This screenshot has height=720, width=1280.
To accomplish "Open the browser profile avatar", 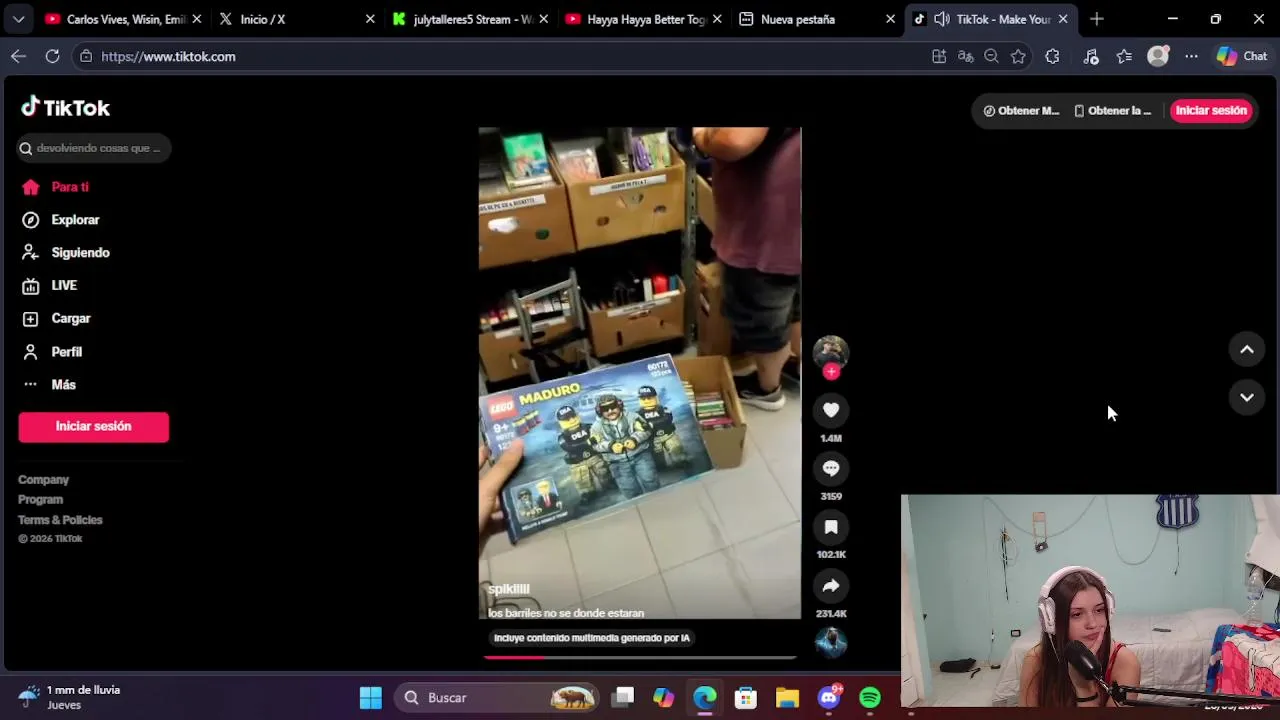I will 1158,57.
